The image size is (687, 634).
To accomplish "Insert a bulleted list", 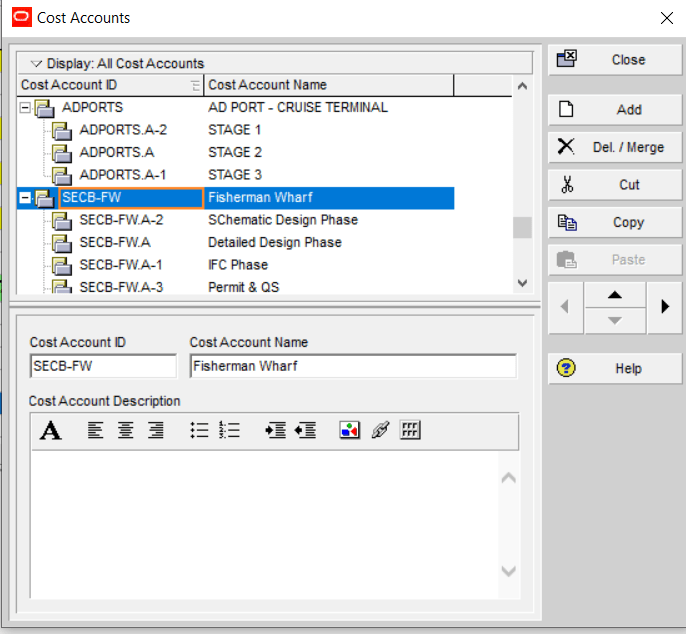I will [x=199, y=430].
